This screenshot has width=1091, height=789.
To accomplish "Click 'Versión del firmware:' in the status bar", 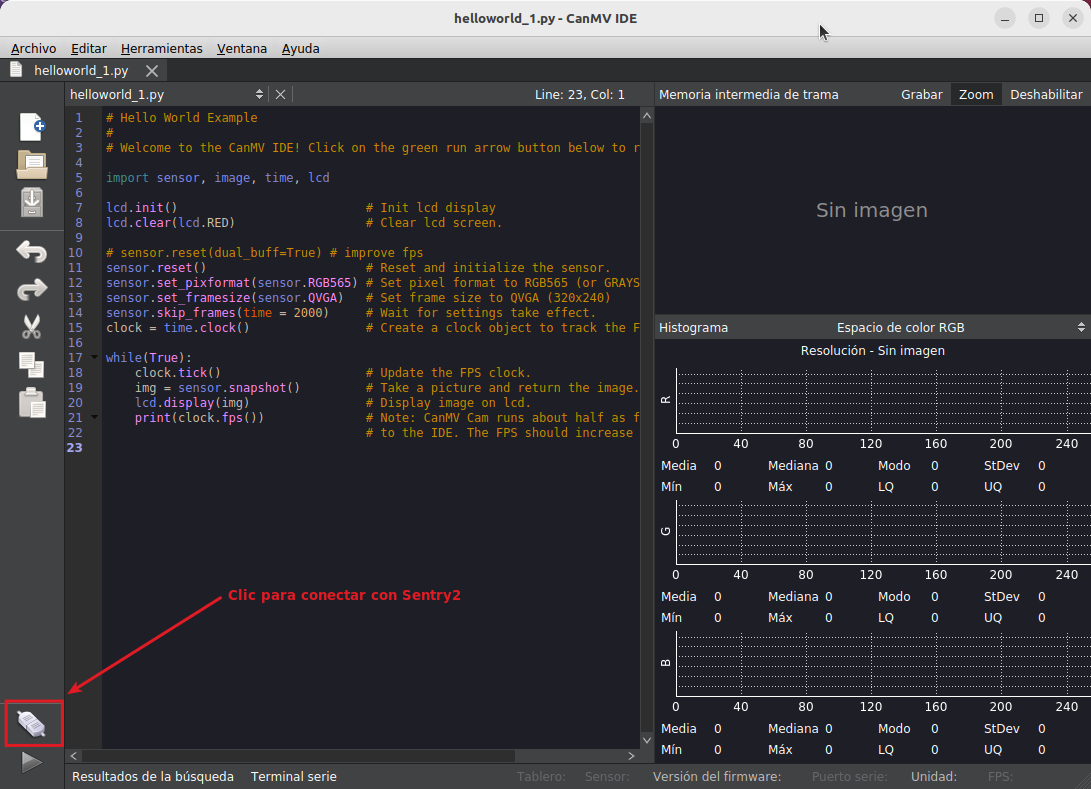I will [x=717, y=776].
